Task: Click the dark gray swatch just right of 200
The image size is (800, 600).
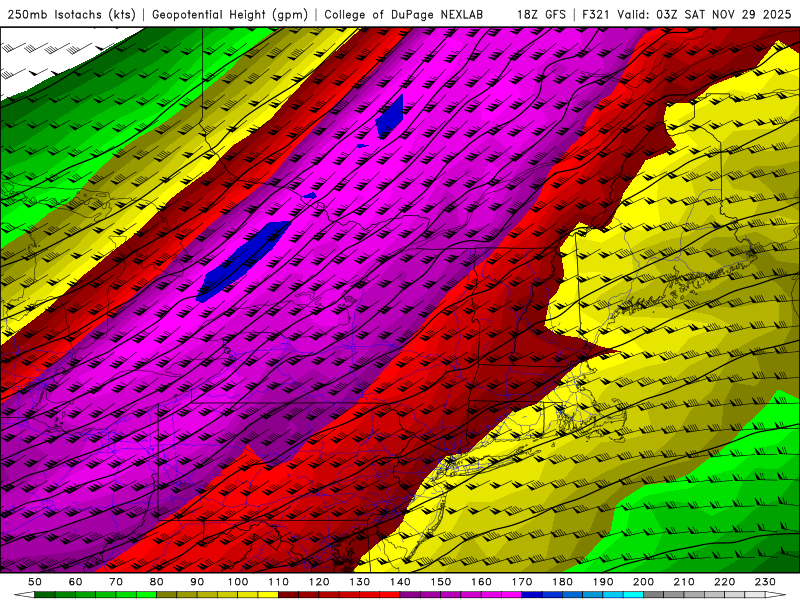Action: click(654, 595)
